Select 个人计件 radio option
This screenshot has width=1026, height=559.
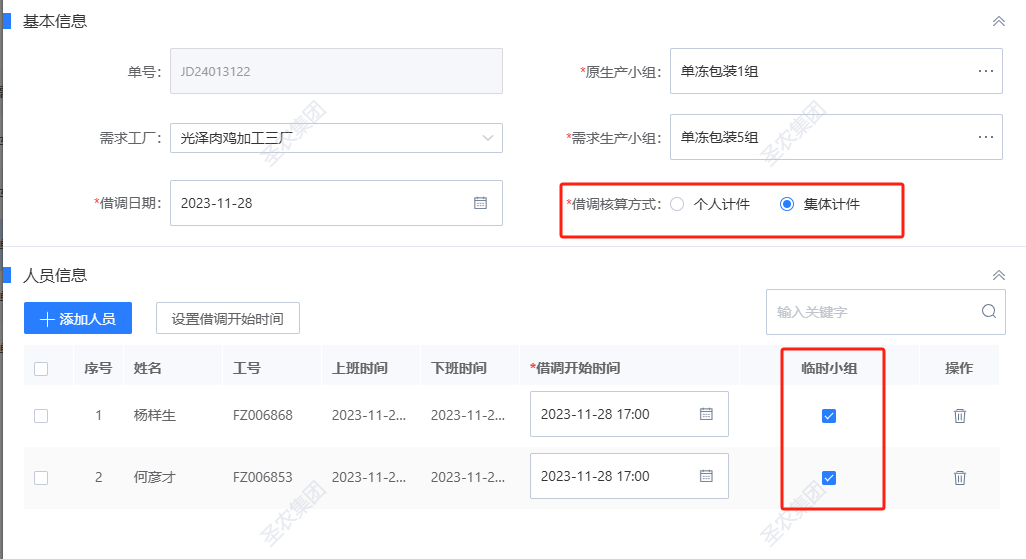[677, 204]
